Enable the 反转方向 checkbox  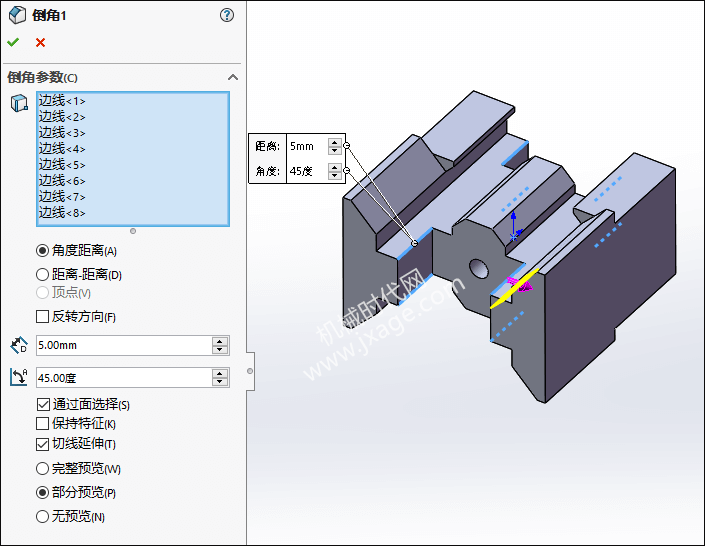tap(42, 317)
